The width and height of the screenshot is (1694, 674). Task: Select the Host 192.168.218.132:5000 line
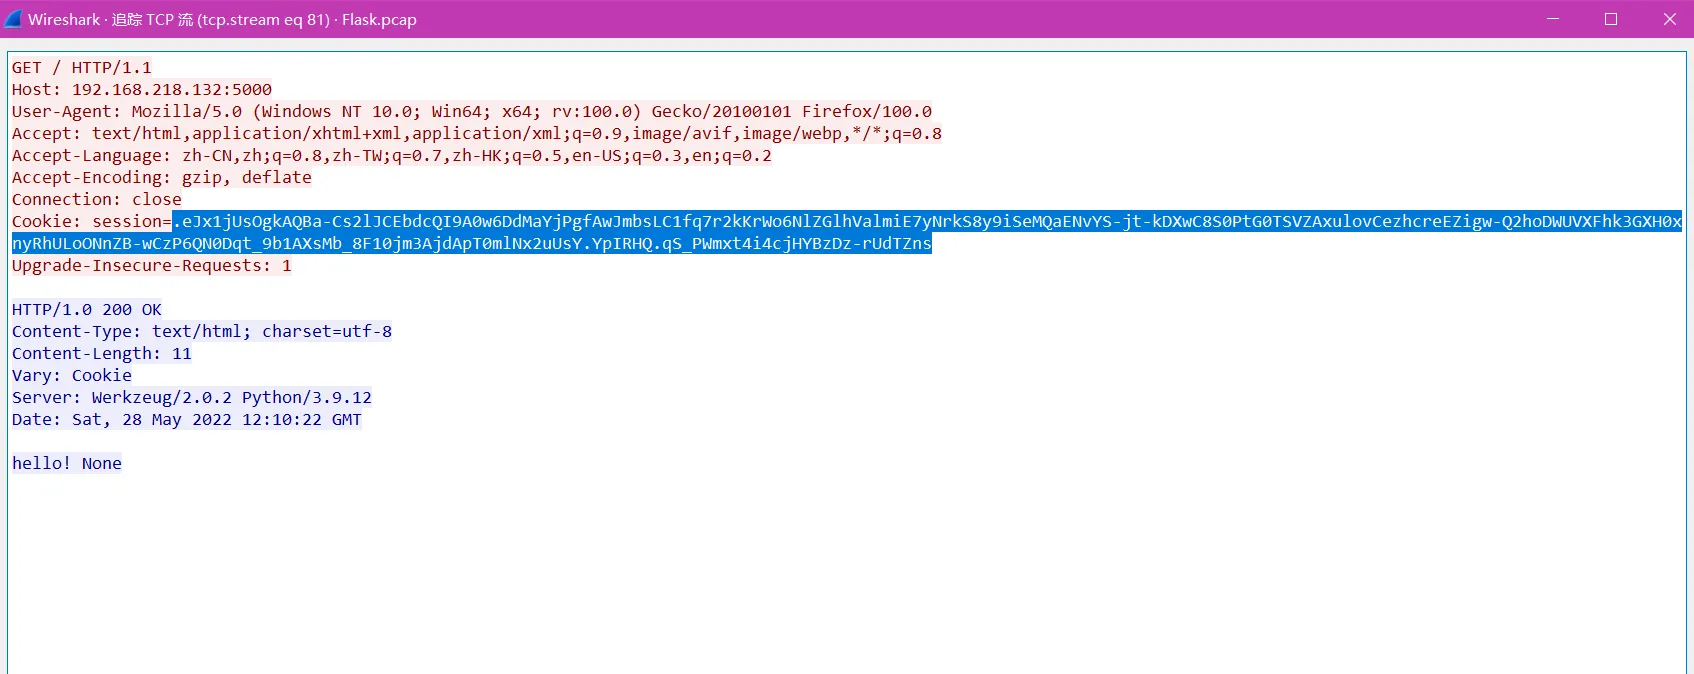click(x=142, y=90)
